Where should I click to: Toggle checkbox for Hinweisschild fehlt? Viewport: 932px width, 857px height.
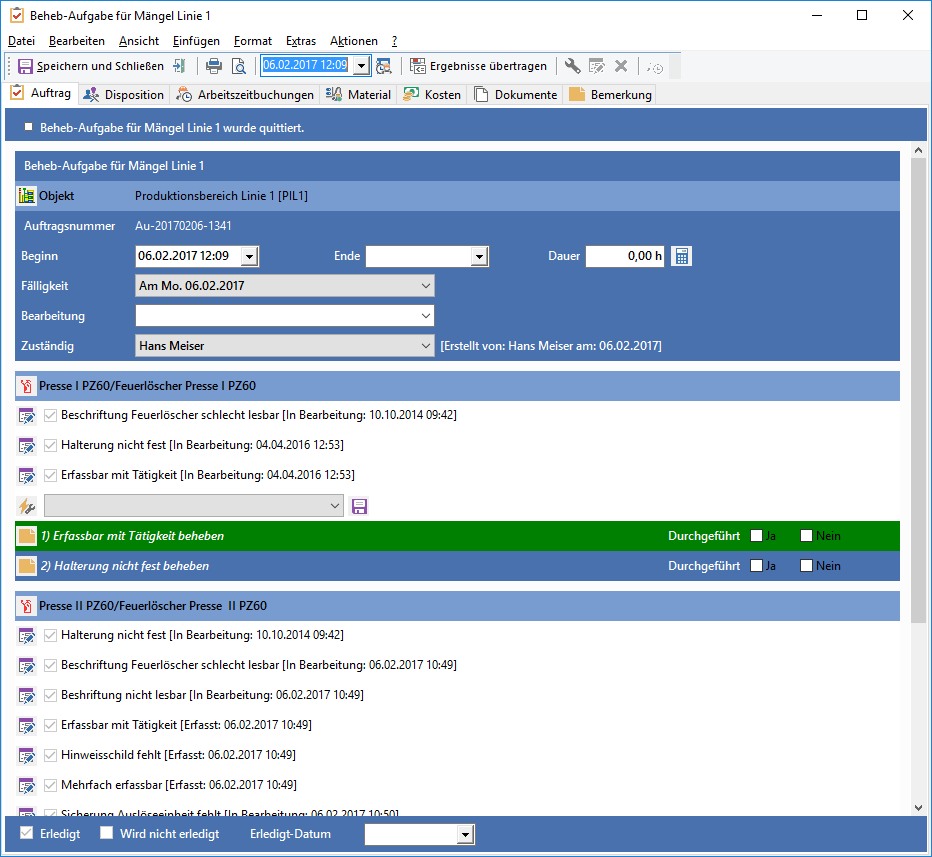click(51, 755)
